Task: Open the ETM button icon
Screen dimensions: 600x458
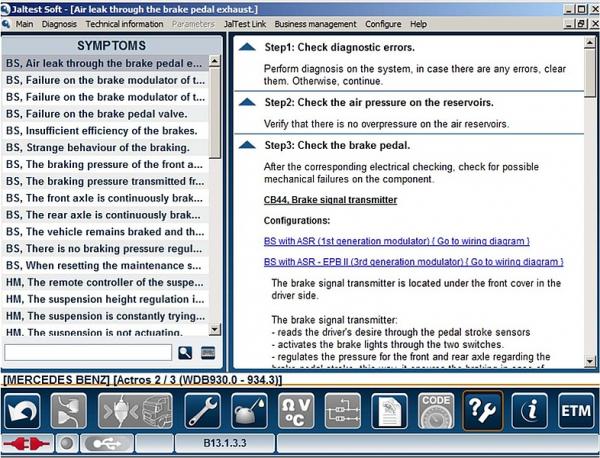Action: [576, 411]
